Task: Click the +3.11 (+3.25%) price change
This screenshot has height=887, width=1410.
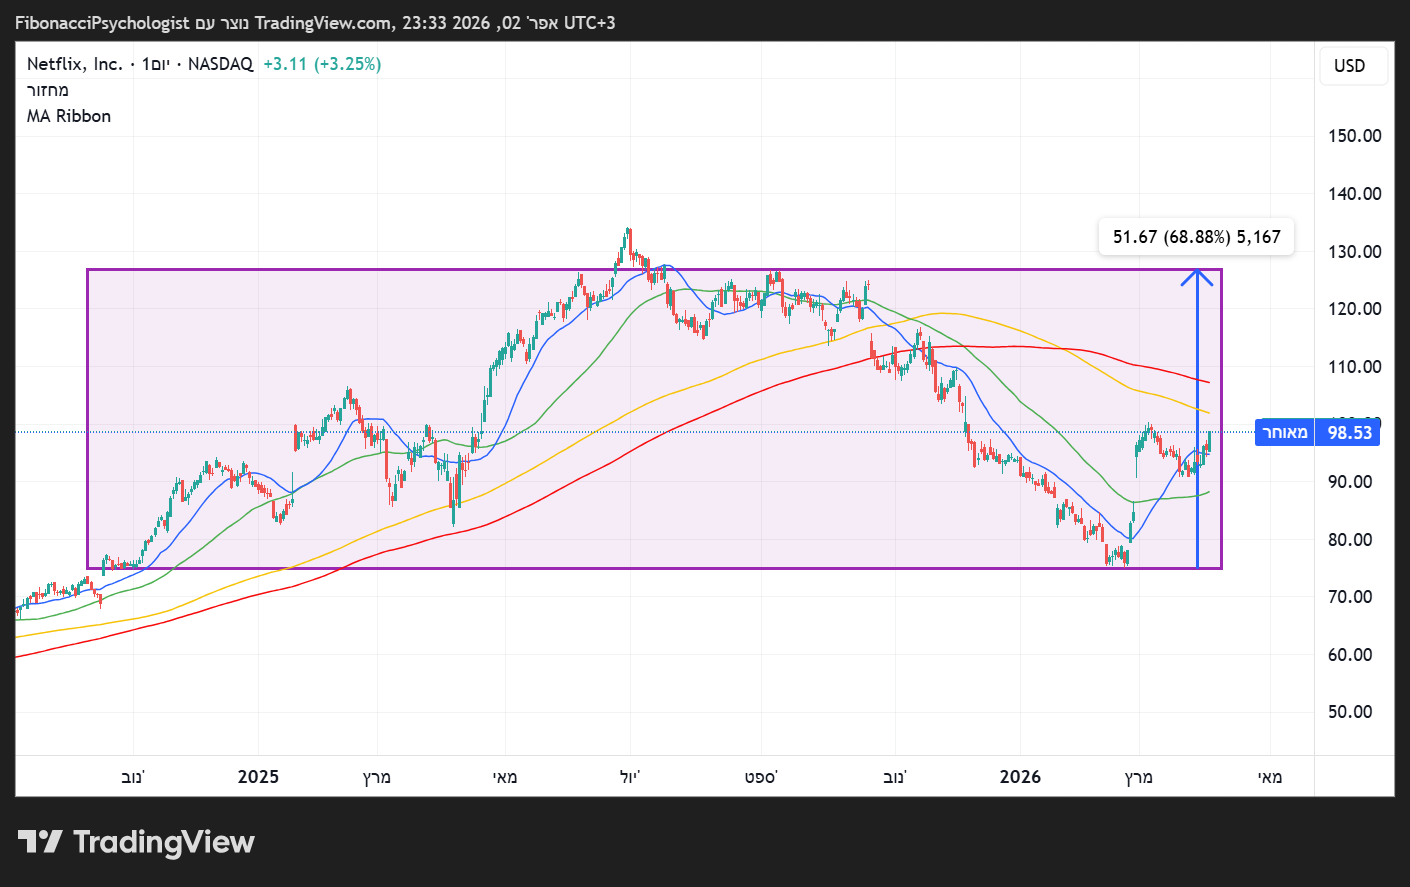Action: 322,64
